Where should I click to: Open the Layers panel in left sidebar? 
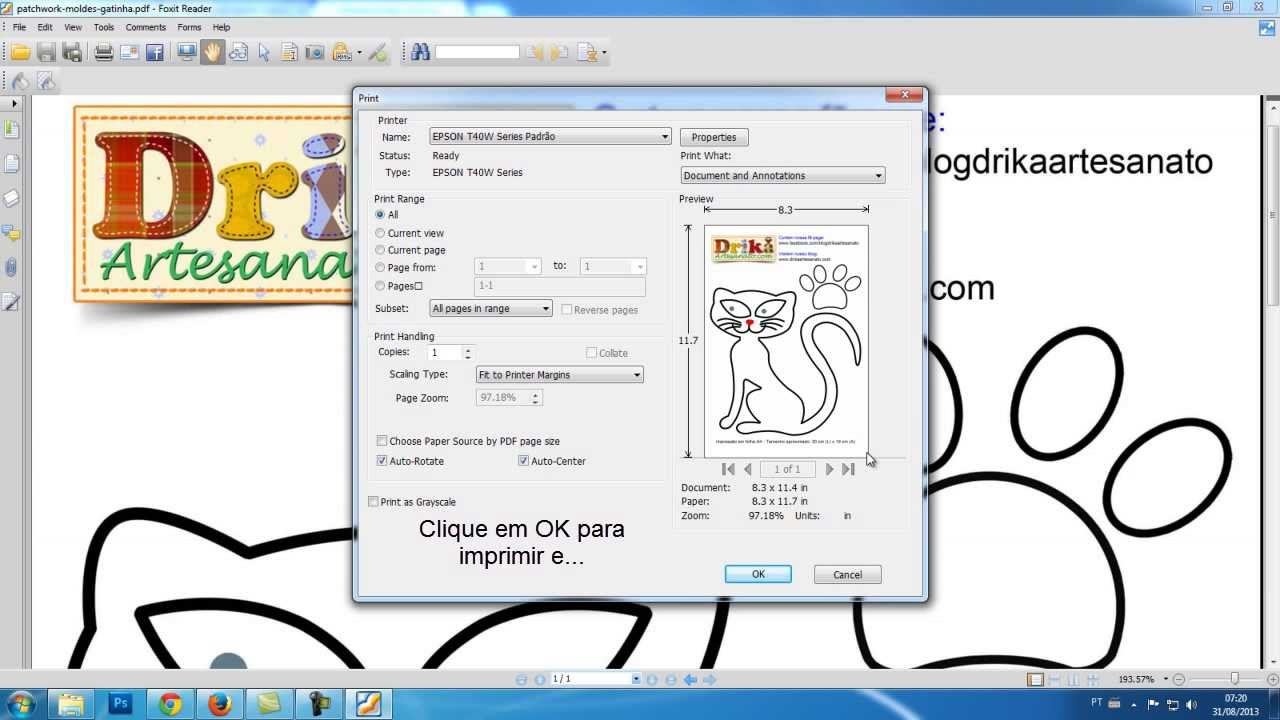pyautogui.click(x=12, y=198)
